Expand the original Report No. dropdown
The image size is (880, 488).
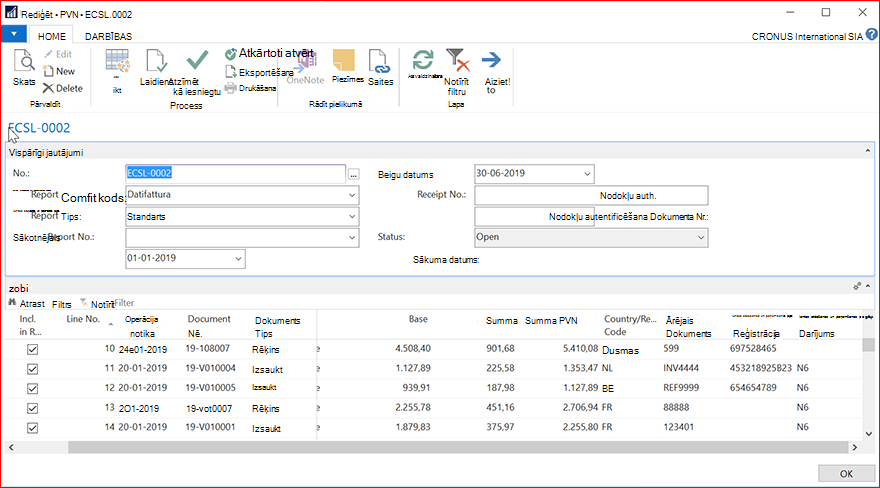pos(352,238)
